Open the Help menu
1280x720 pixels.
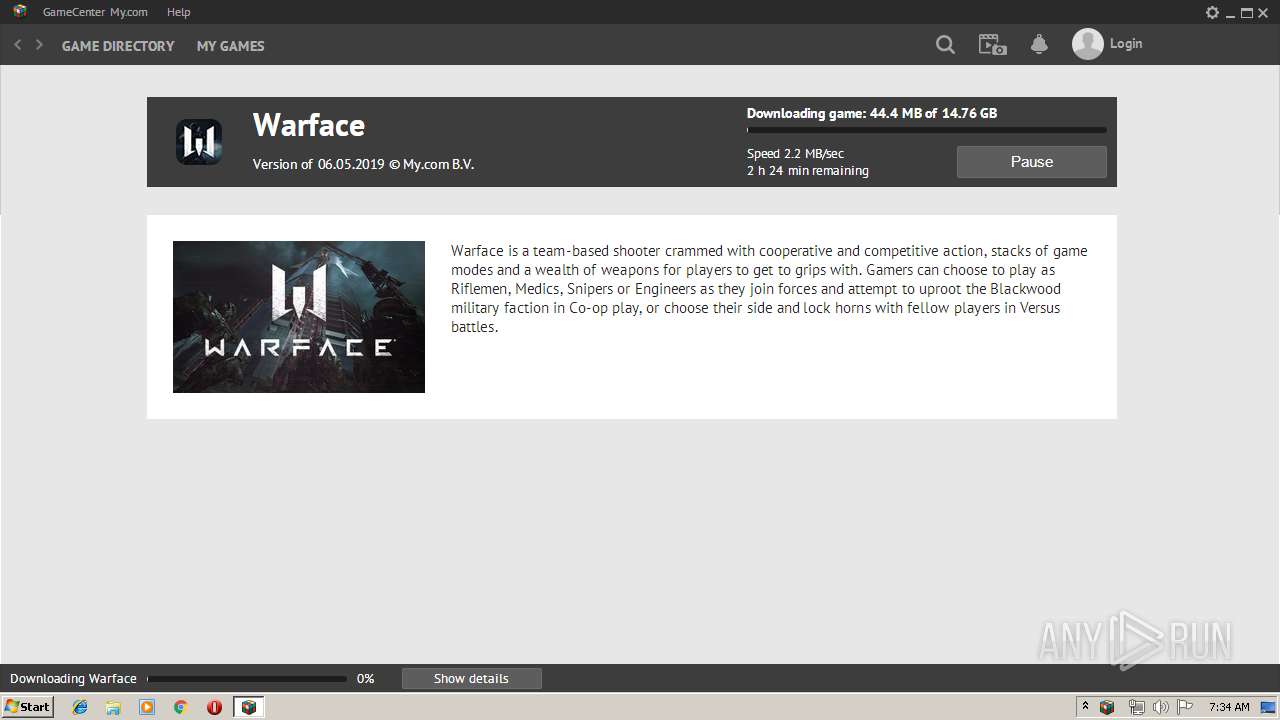pyautogui.click(x=179, y=12)
